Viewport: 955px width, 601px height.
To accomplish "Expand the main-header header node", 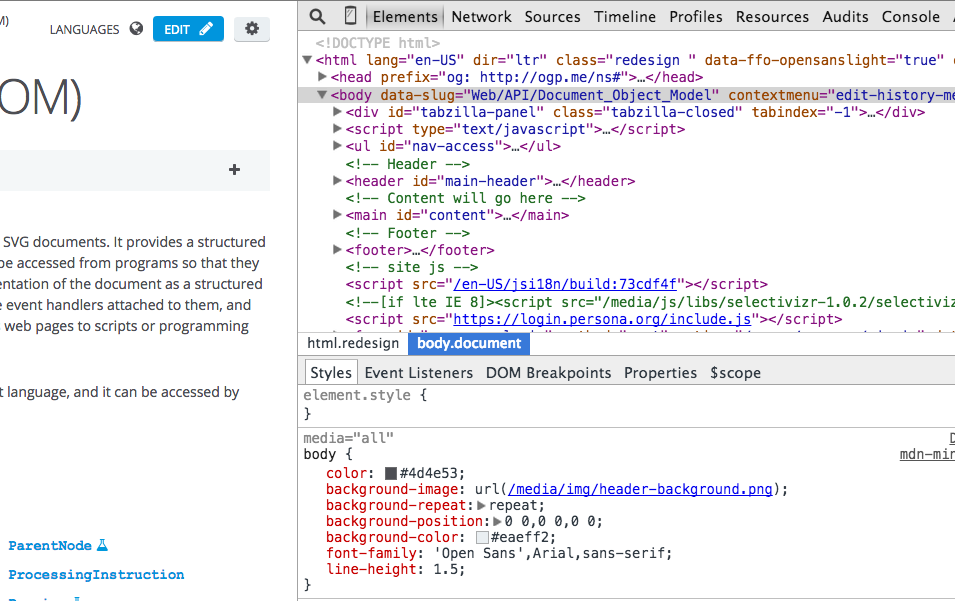I will pyautogui.click(x=337, y=180).
